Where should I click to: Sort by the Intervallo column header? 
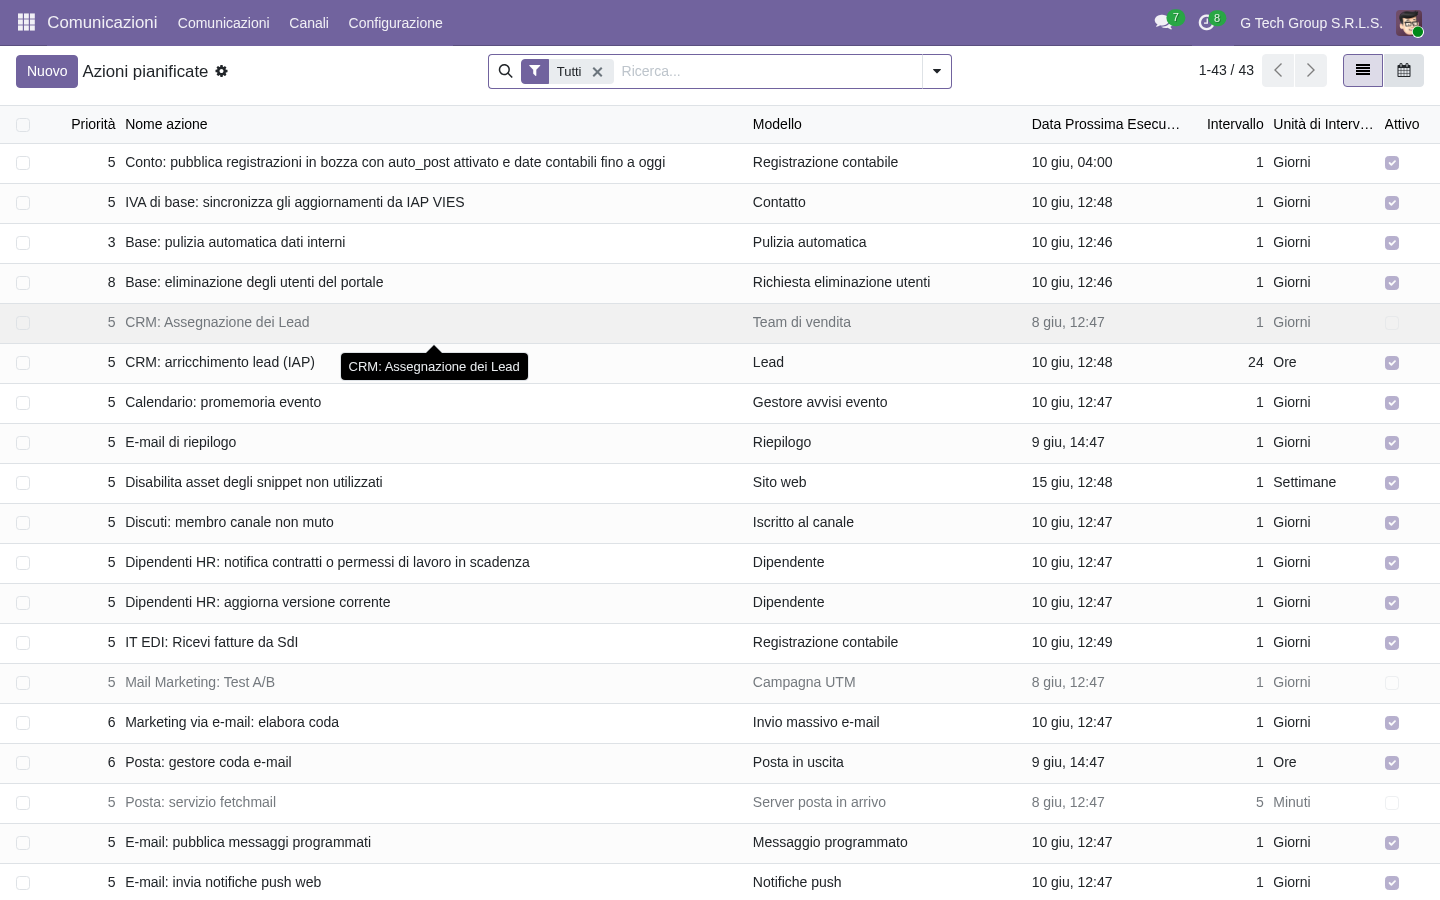pyautogui.click(x=1235, y=124)
